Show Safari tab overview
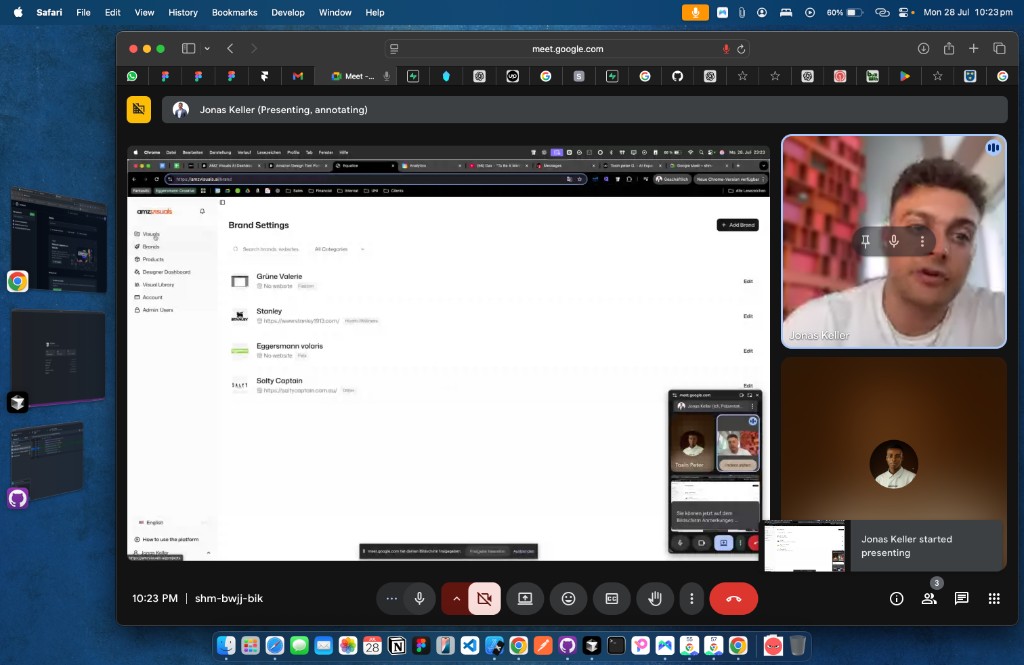The width and height of the screenshot is (1024, 665). [999, 48]
